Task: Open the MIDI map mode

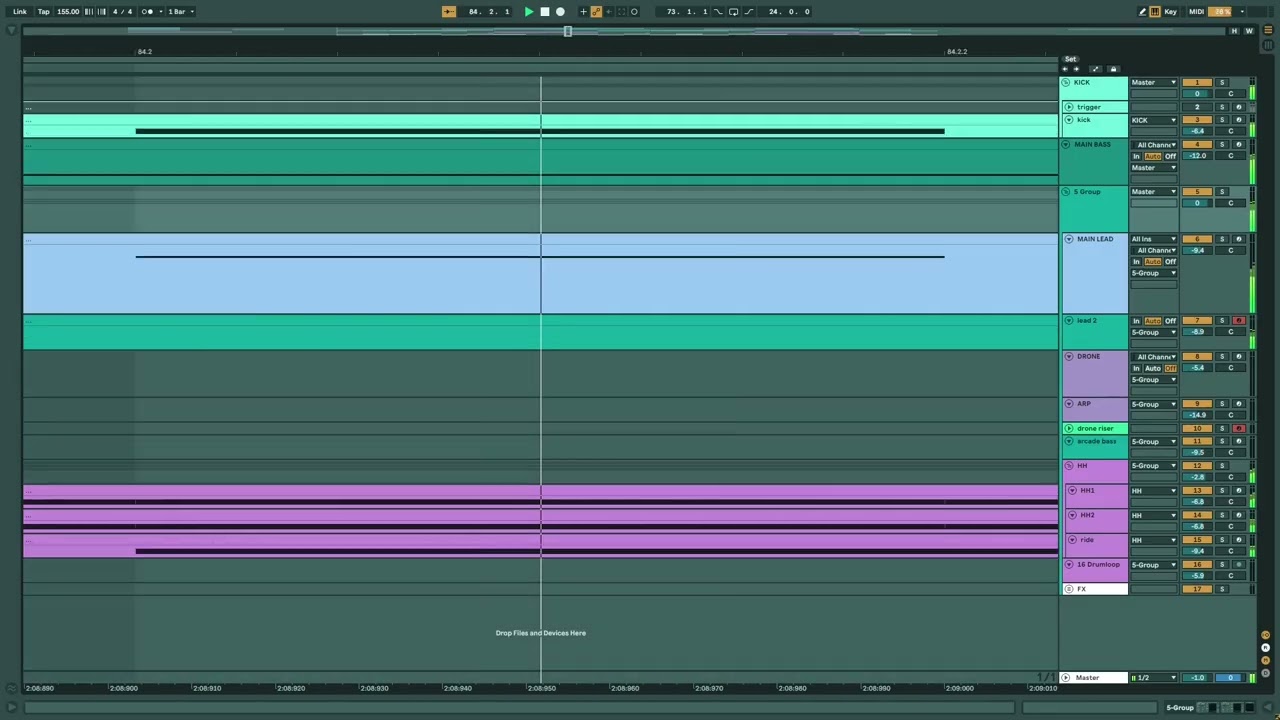Action: pos(1197,12)
